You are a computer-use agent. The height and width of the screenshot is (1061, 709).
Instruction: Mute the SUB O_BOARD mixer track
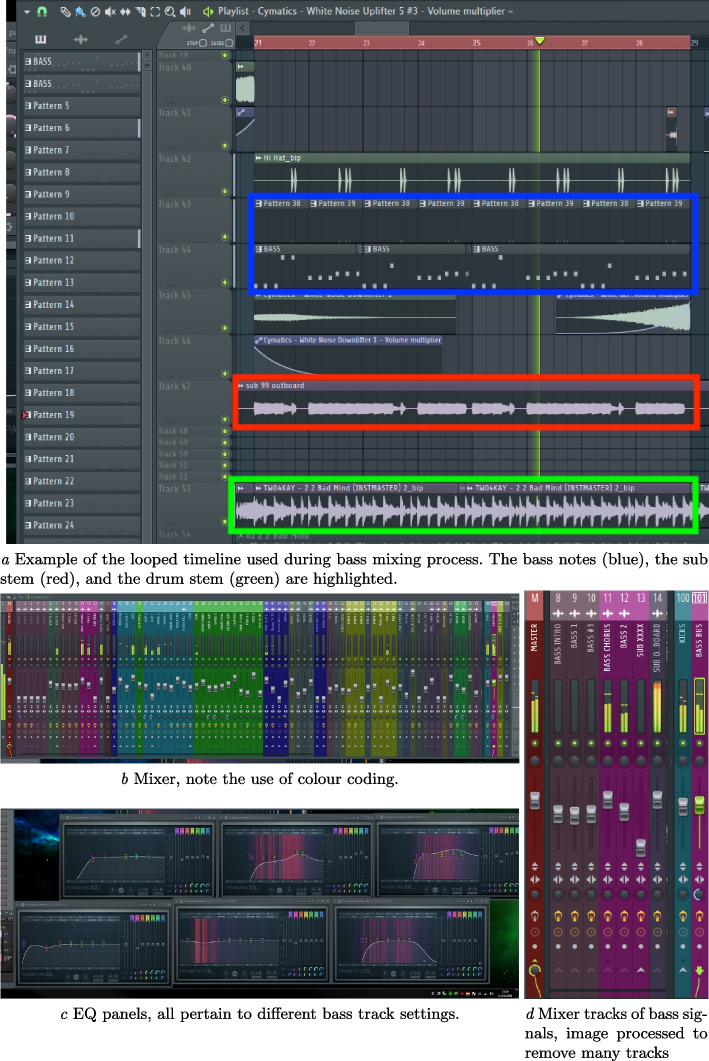[x=657, y=745]
